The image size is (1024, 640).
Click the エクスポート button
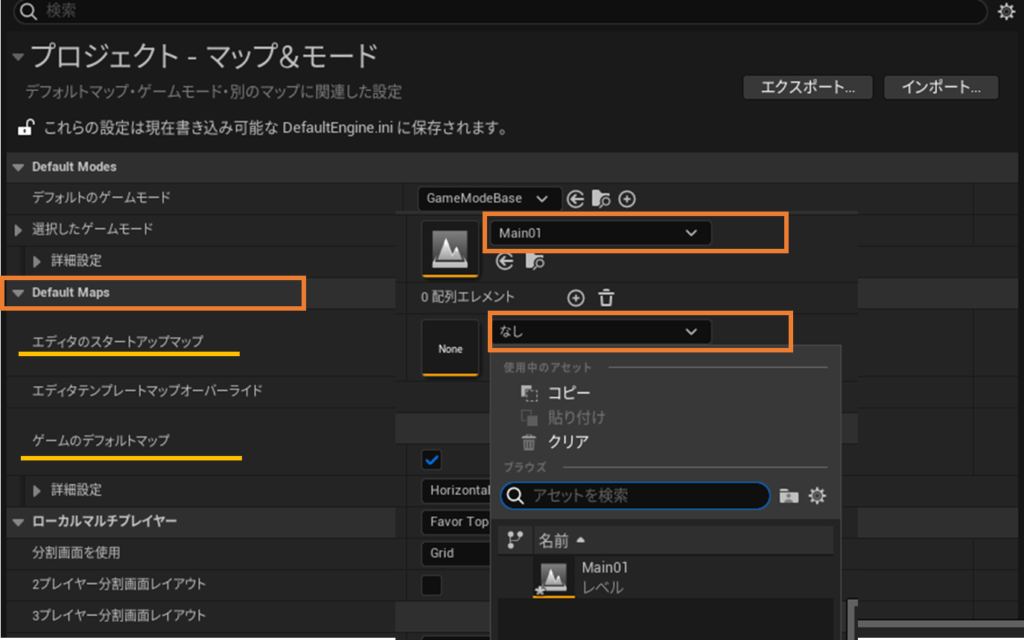(x=808, y=87)
